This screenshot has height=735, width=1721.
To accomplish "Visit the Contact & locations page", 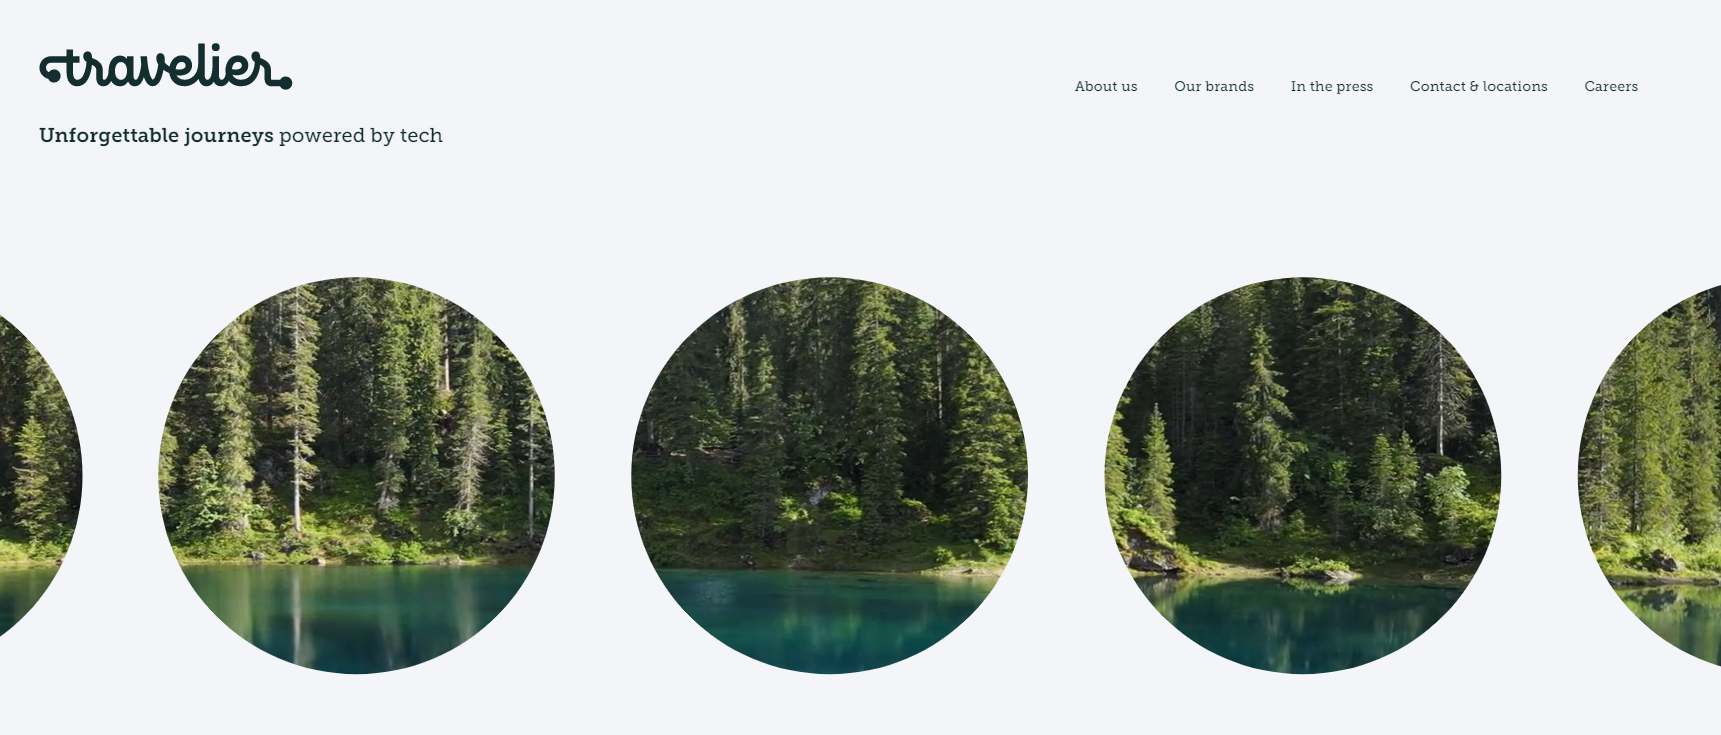I will 1479,87.
